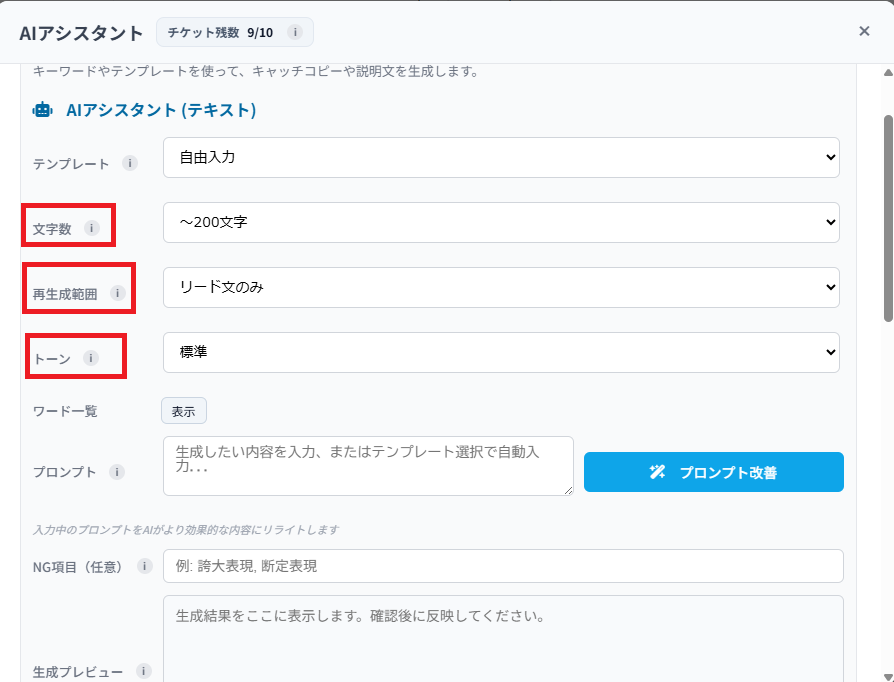Open the テンプレート dropdown showing 自由入力

501,157
